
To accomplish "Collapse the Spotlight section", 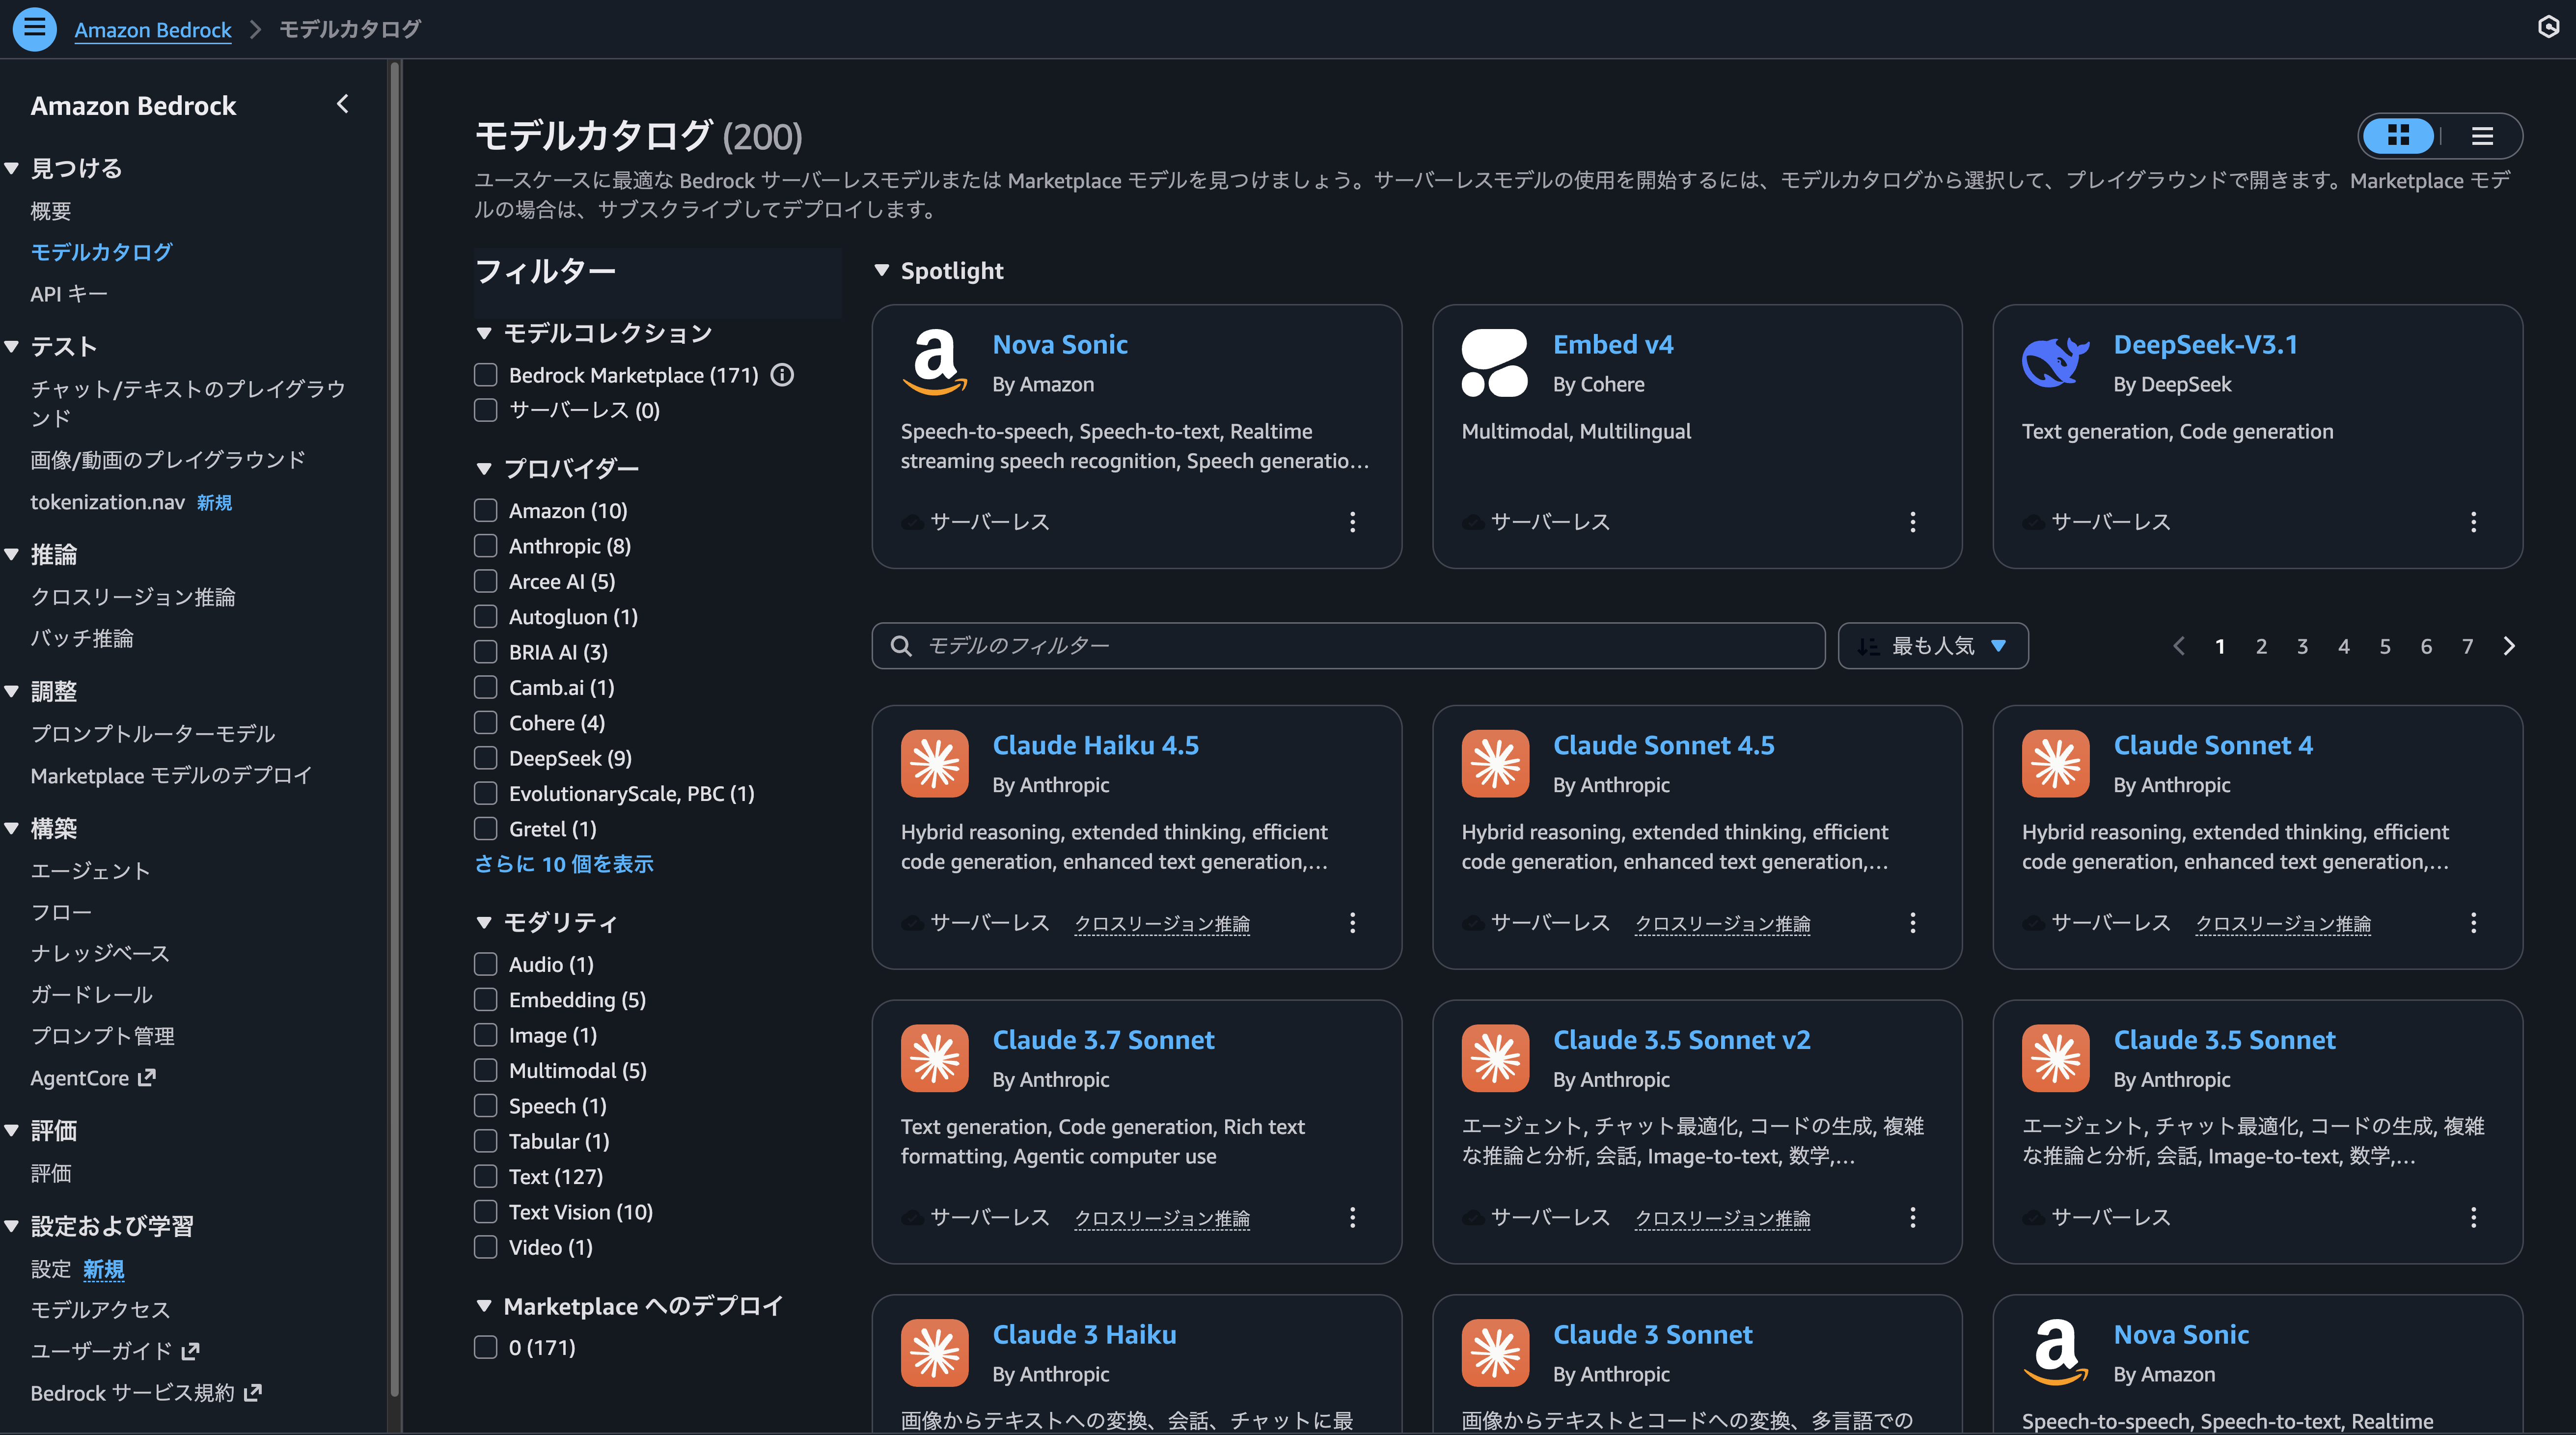I will [x=883, y=270].
